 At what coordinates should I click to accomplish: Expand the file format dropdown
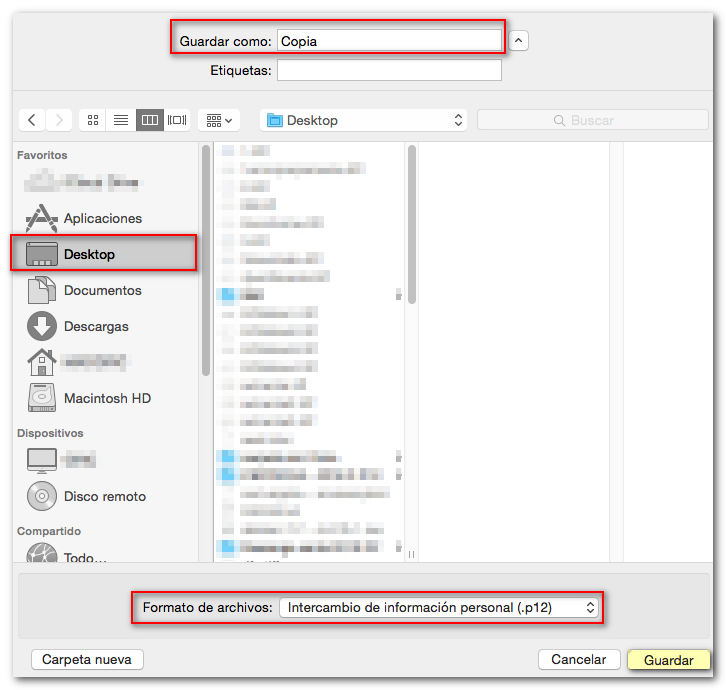[x=439, y=607]
